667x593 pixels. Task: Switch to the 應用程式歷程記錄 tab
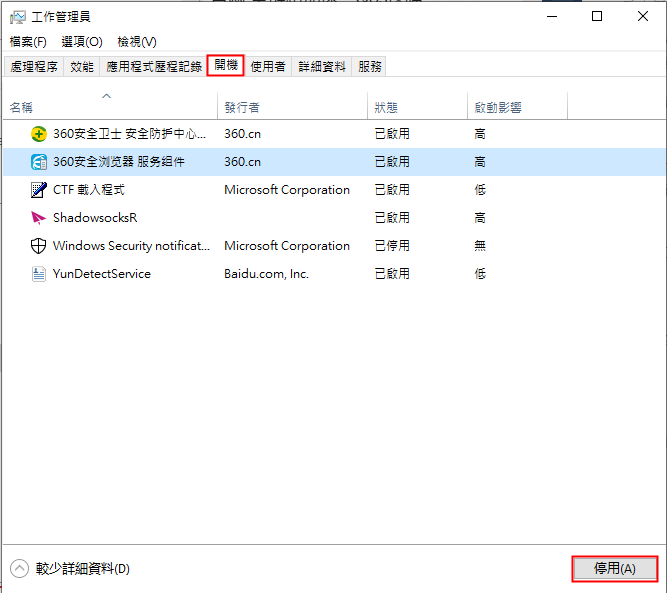[154, 66]
